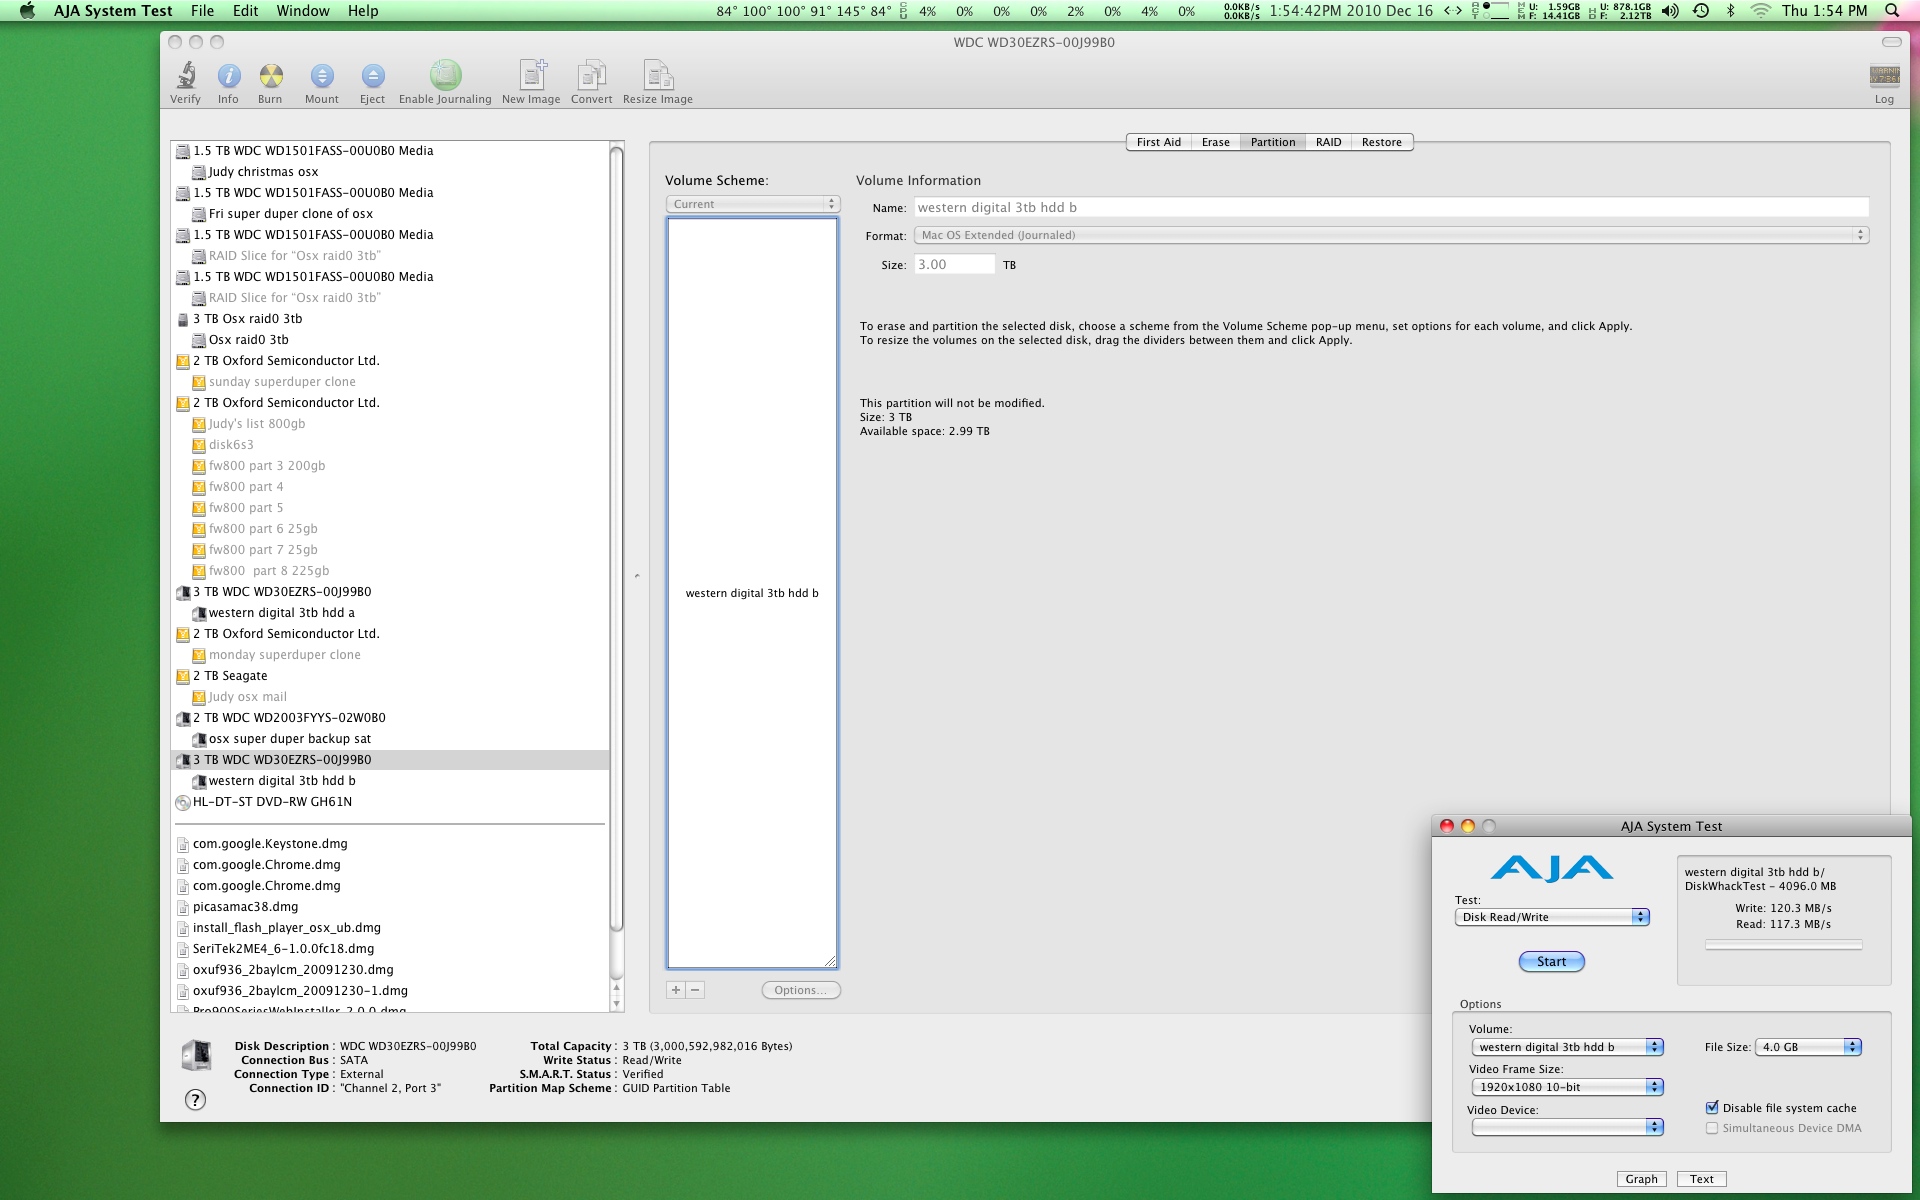Remove partition with the minus button
The height and width of the screenshot is (1200, 1920).
point(695,990)
